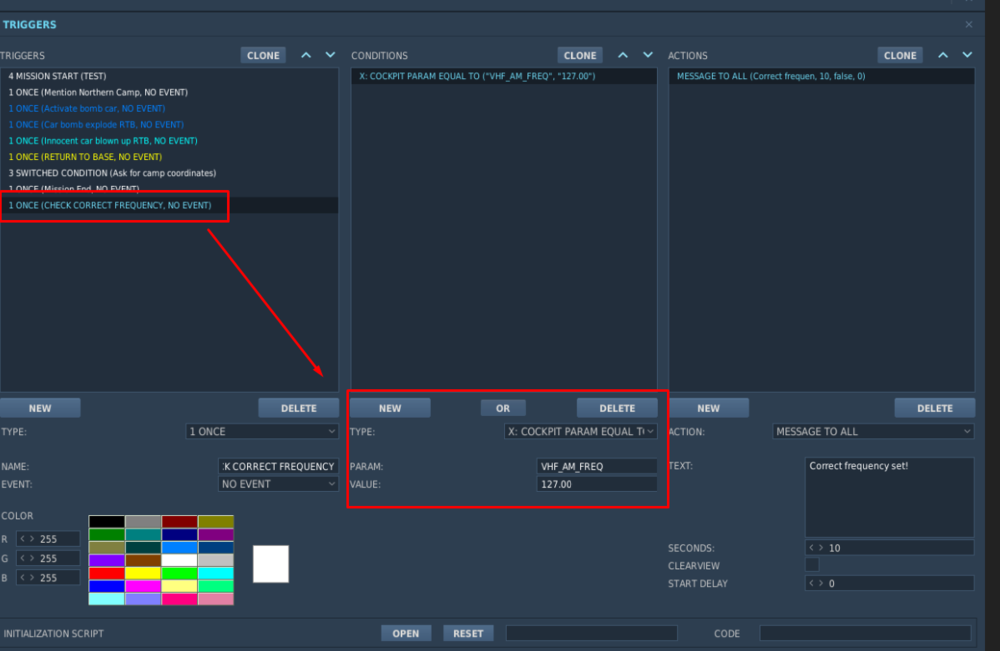Image resolution: width=1000 pixels, height=651 pixels.
Task: Select Activate bomb car trigger
Action: pos(169,108)
